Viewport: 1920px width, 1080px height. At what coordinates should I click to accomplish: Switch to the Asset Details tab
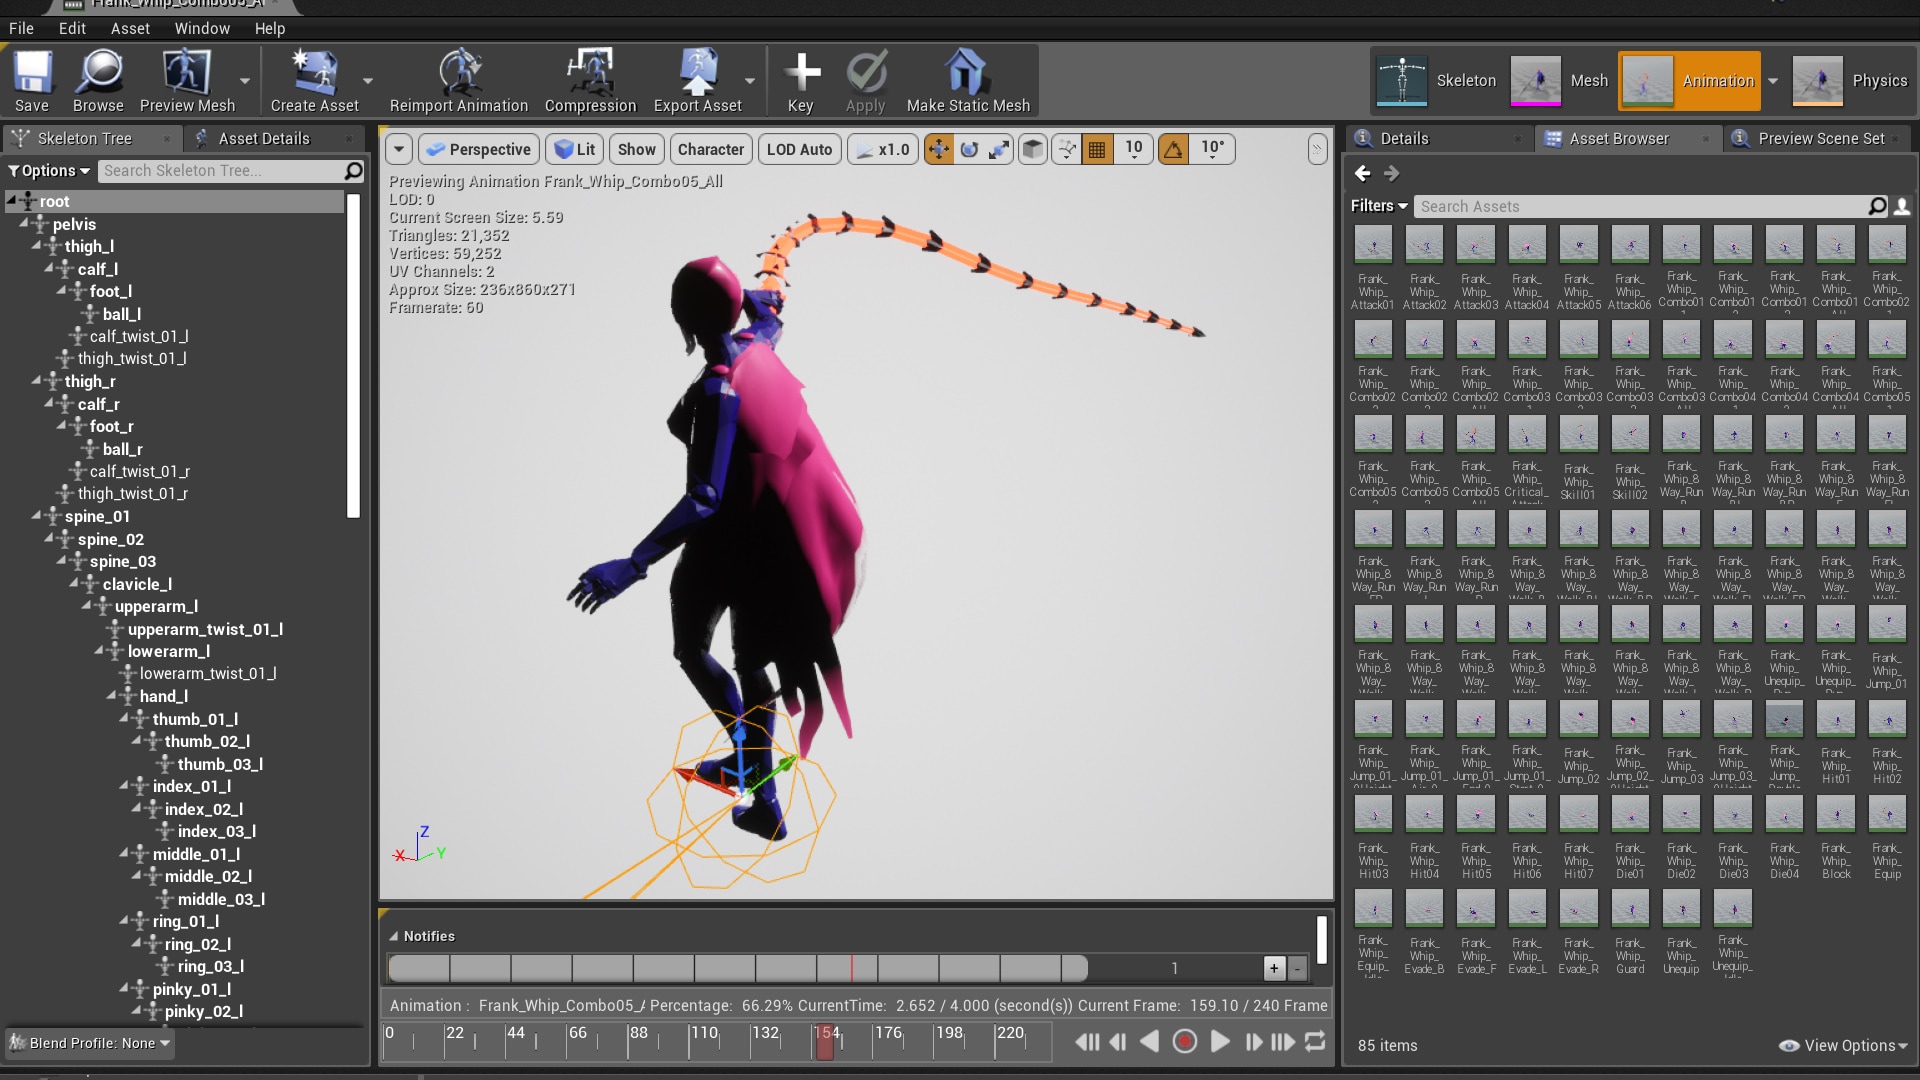(264, 138)
